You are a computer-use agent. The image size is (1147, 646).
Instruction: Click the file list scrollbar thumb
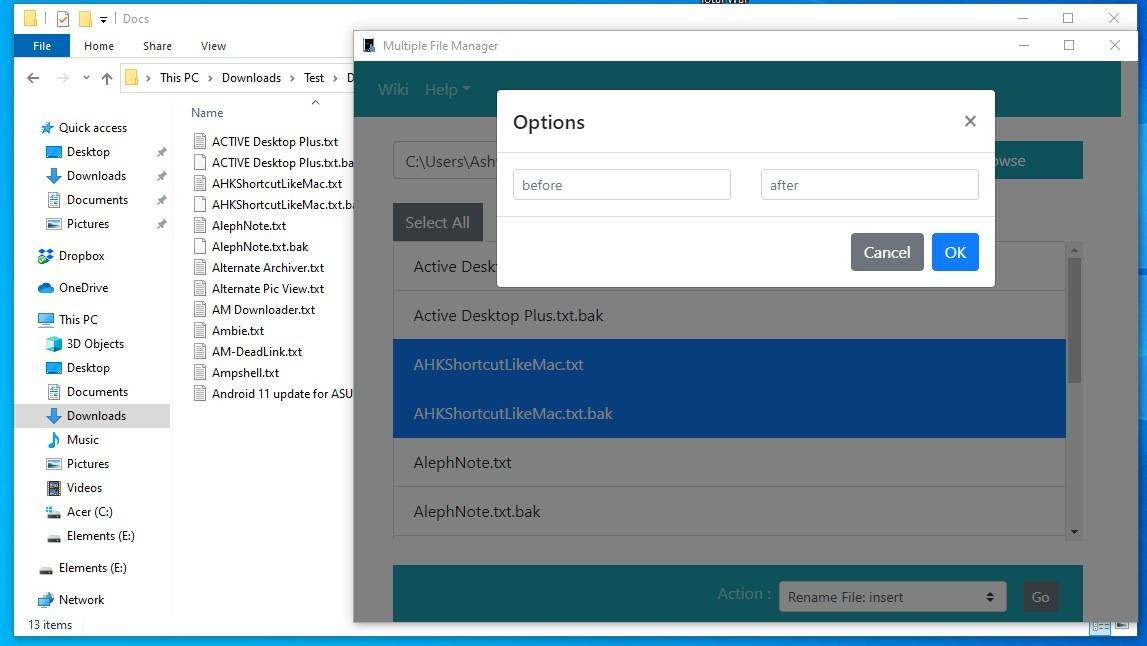(x=1074, y=320)
